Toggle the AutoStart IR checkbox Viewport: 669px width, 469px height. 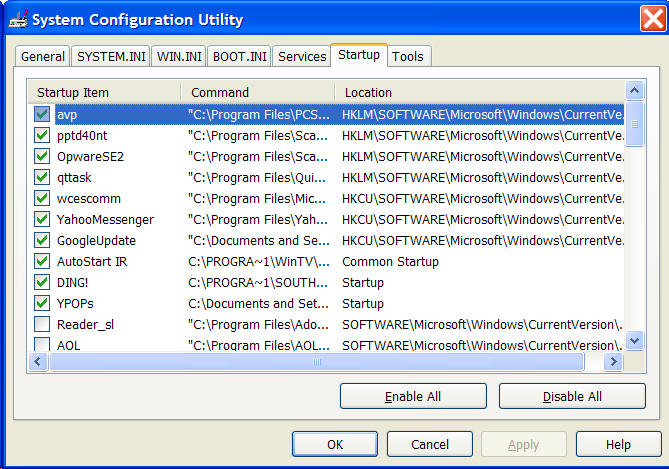pos(42,261)
